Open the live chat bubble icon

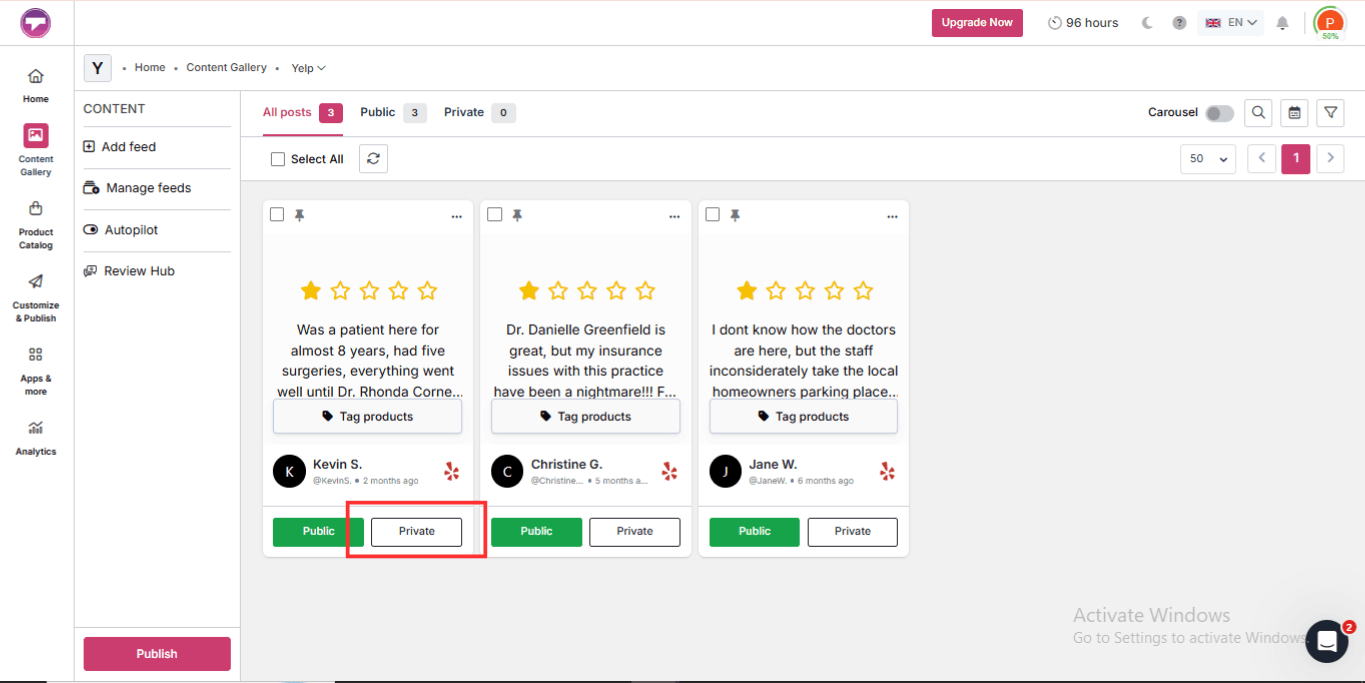coord(1327,641)
